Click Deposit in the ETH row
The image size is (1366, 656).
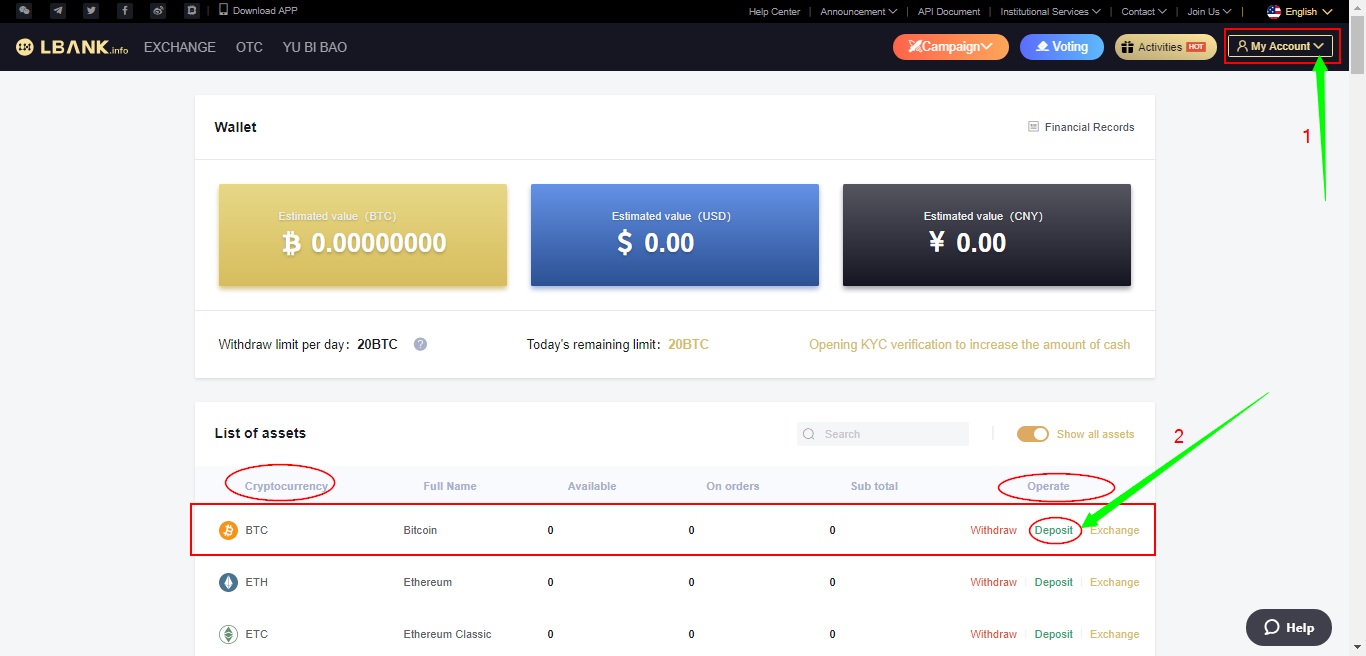pyautogui.click(x=1054, y=582)
